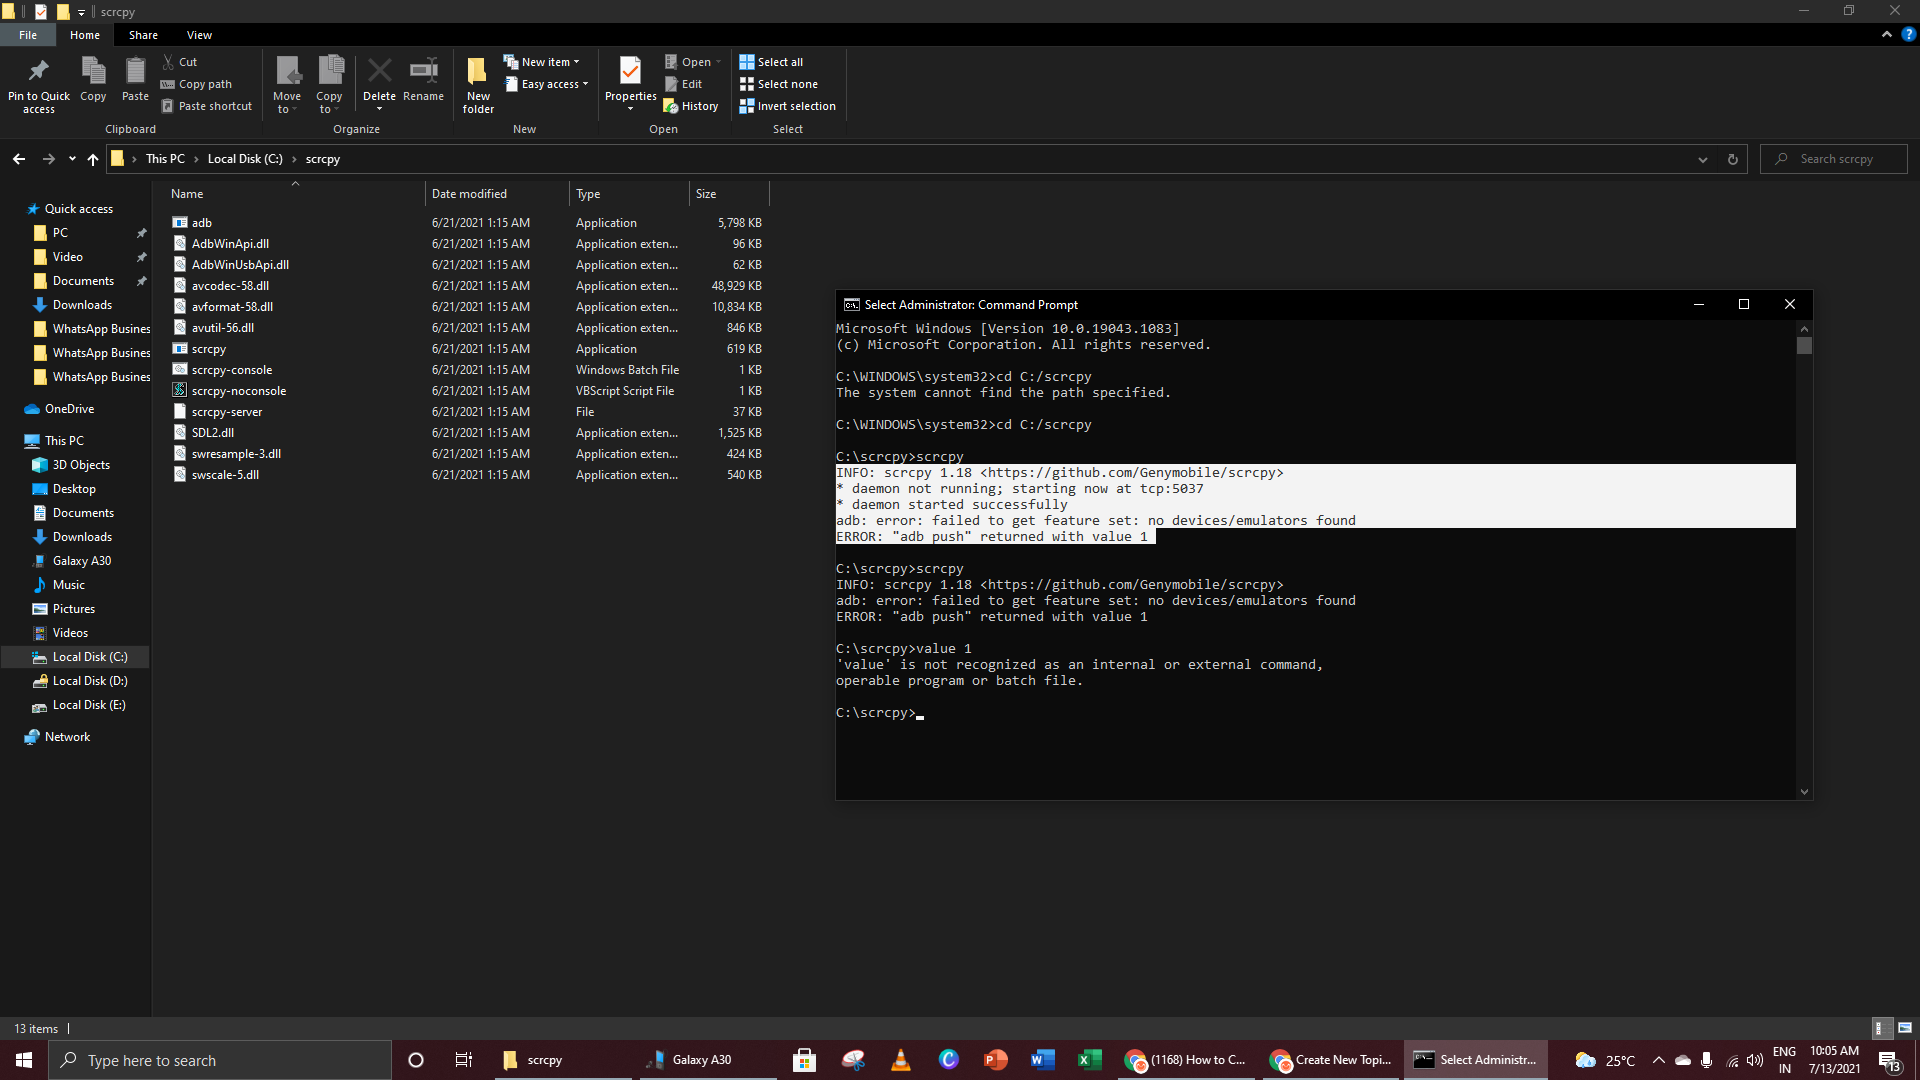Open Local Disk (D:) in navigation pane

pyautogui.click(x=89, y=681)
